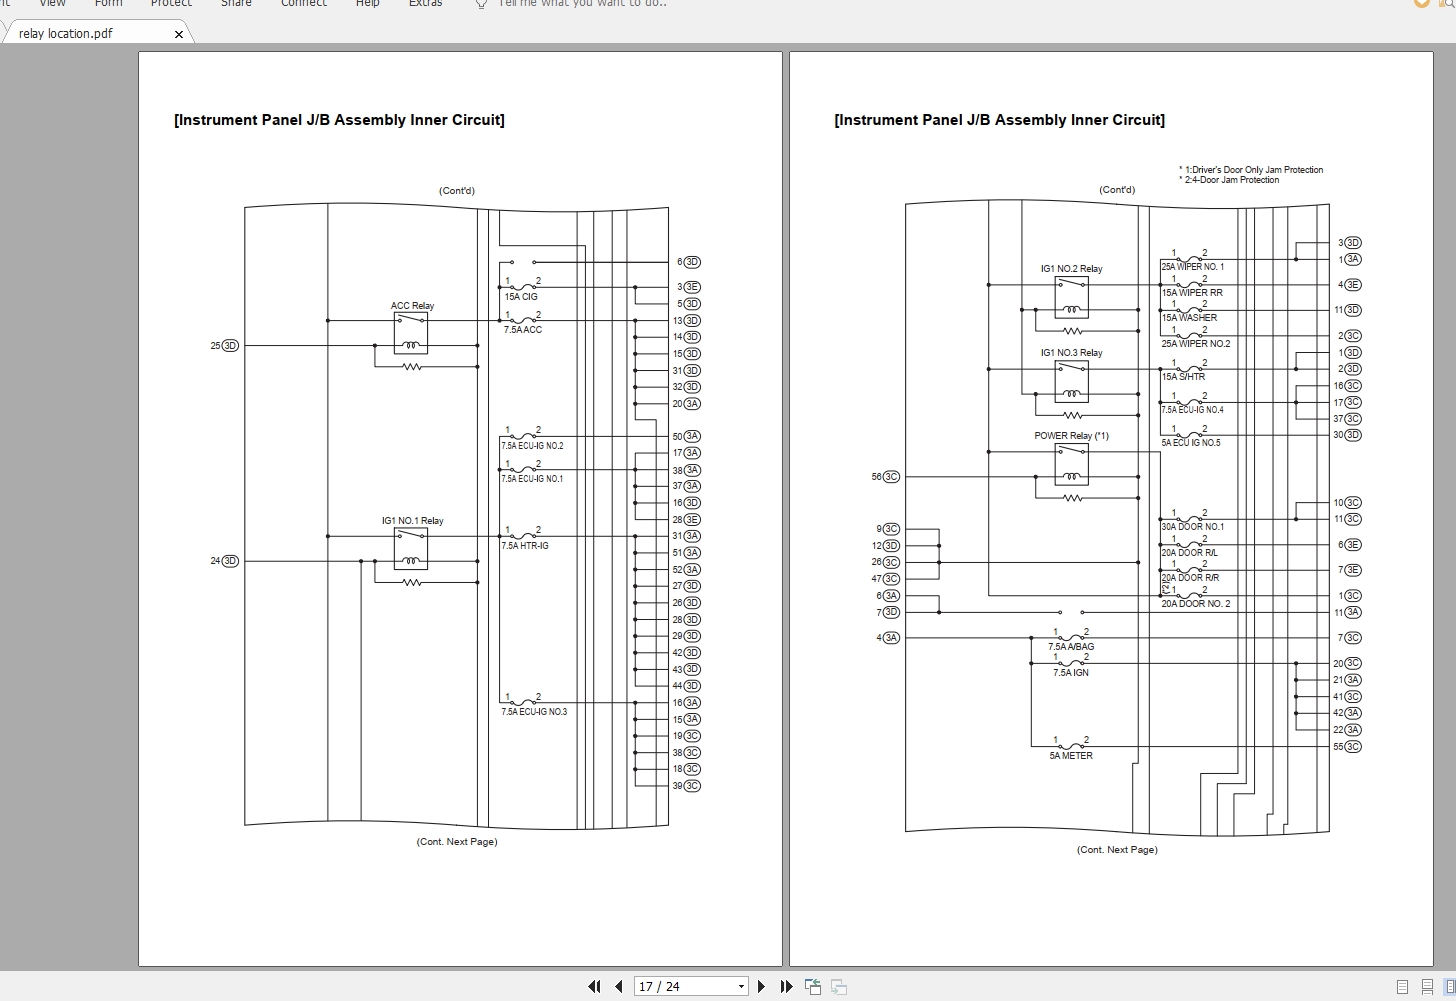Screen dimensions: 1456x1001
Task: Click the right page (Cont. Next Page) text
Action: (x=1117, y=850)
